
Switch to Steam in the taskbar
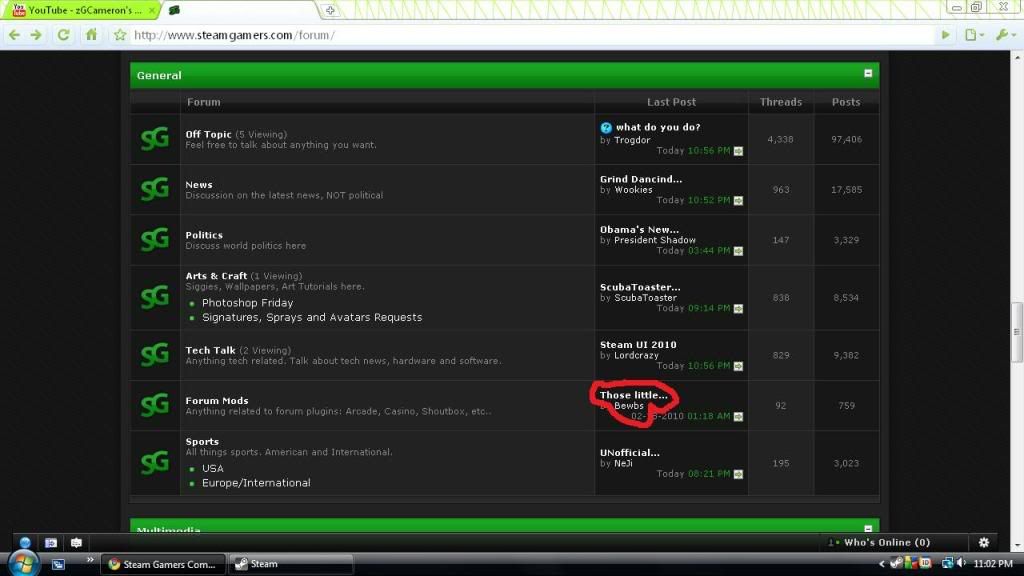coord(290,564)
